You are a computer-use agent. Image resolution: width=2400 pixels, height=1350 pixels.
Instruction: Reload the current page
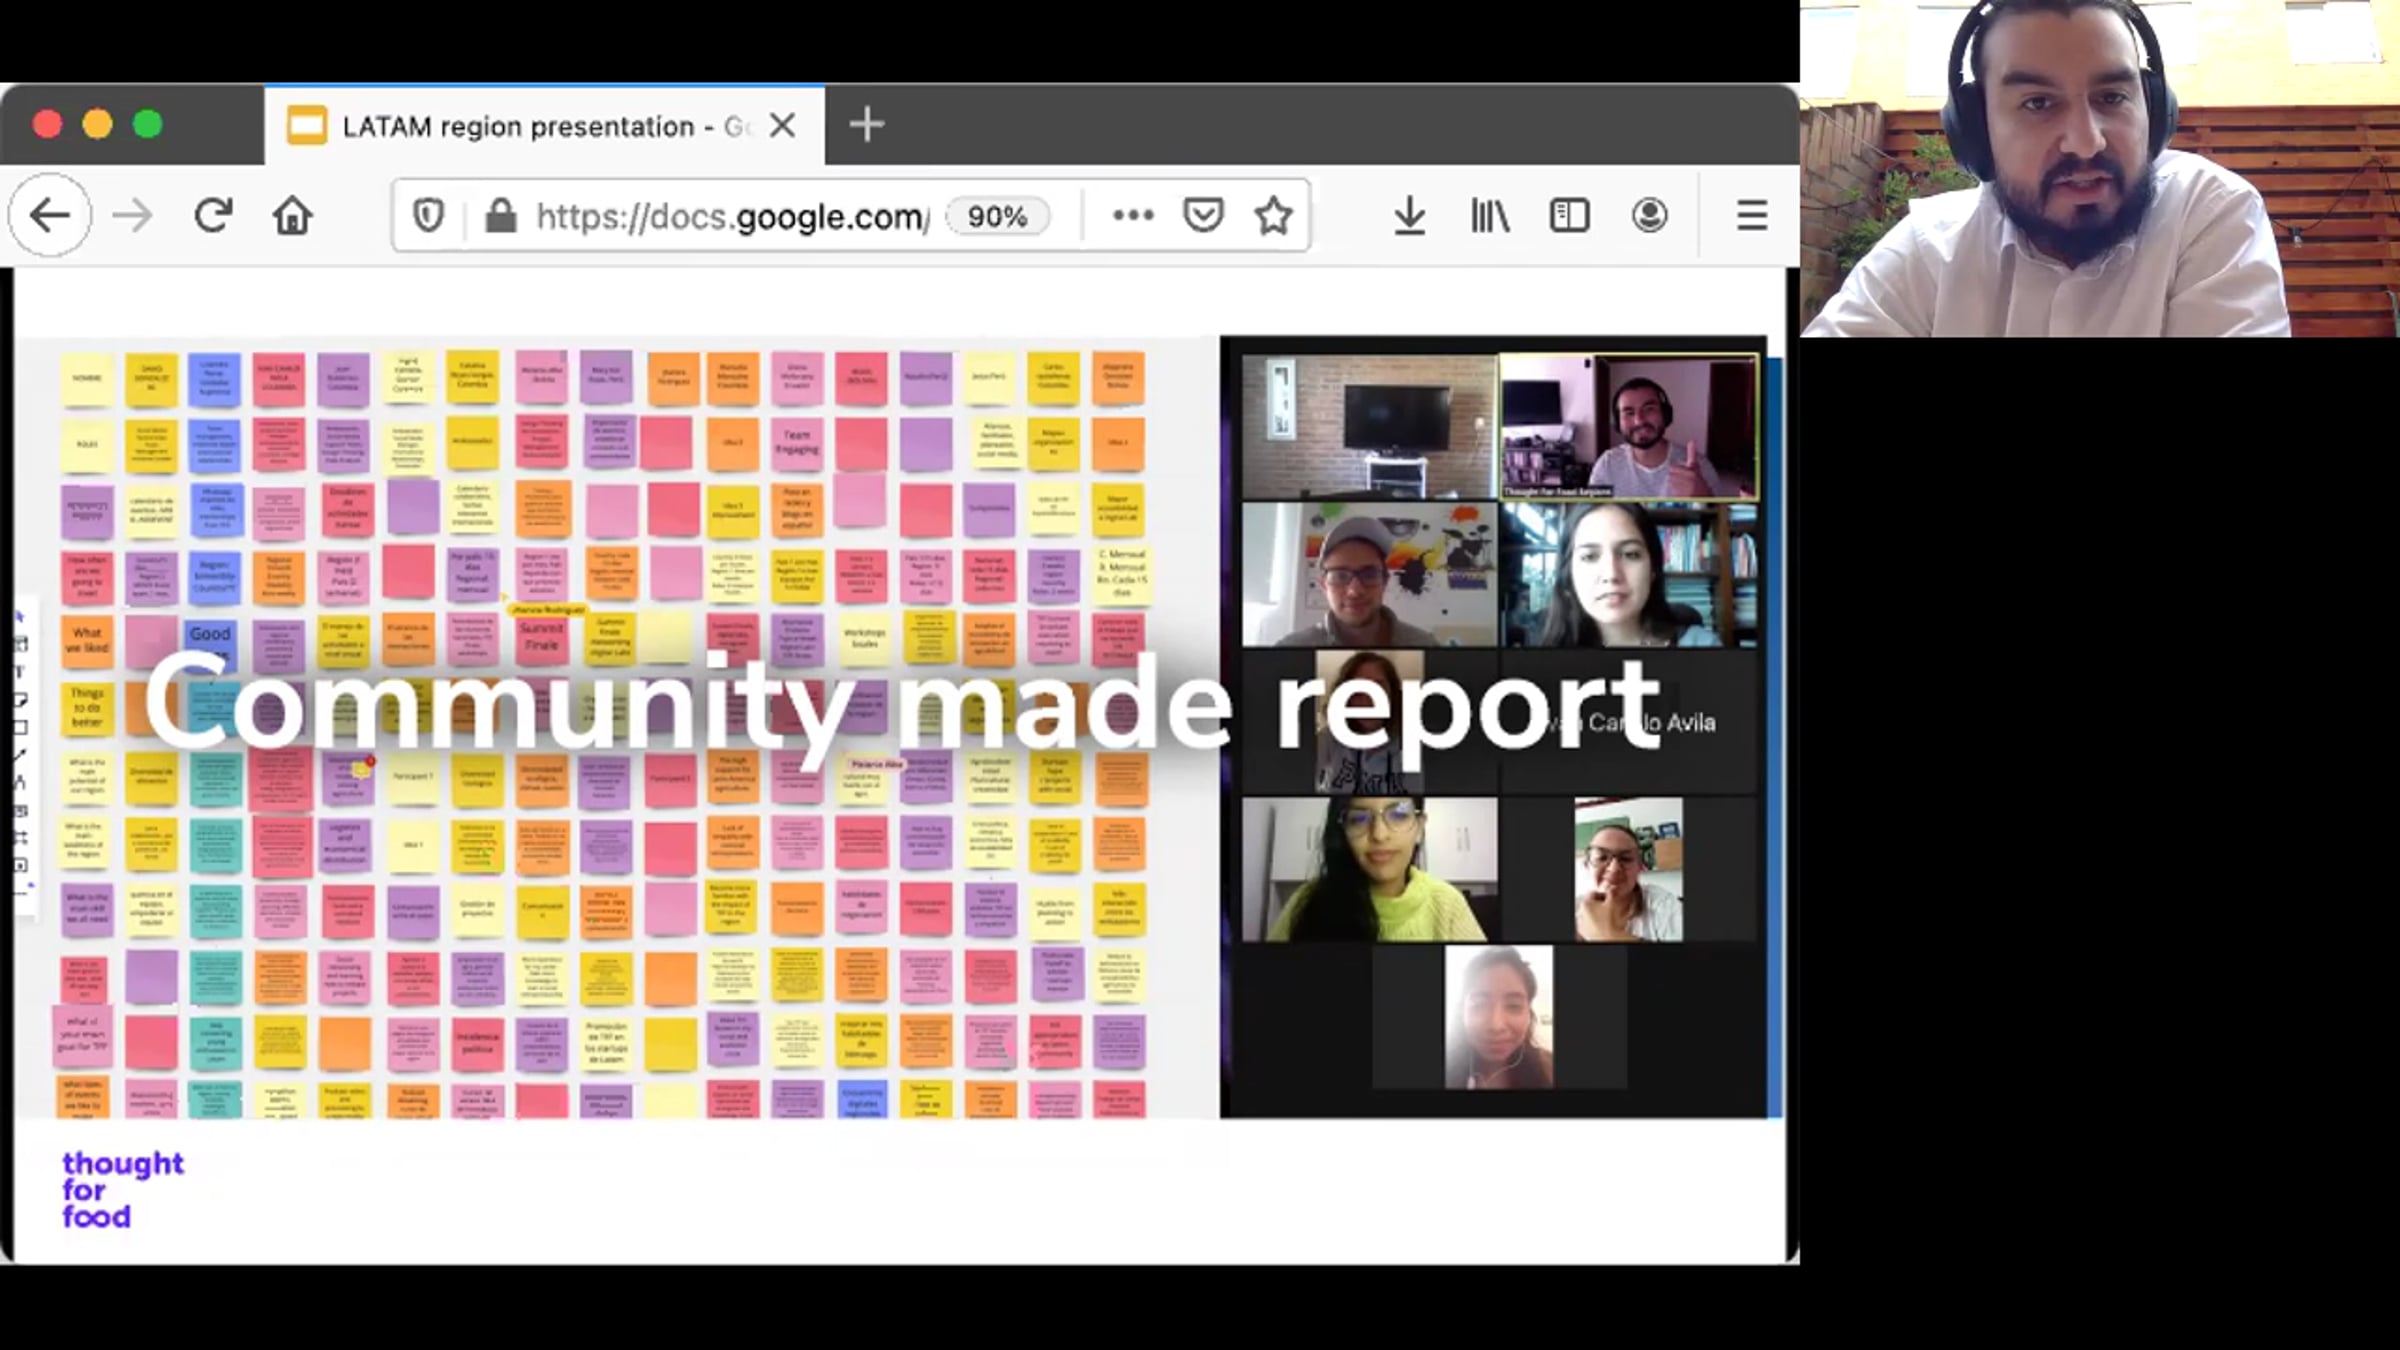point(213,216)
